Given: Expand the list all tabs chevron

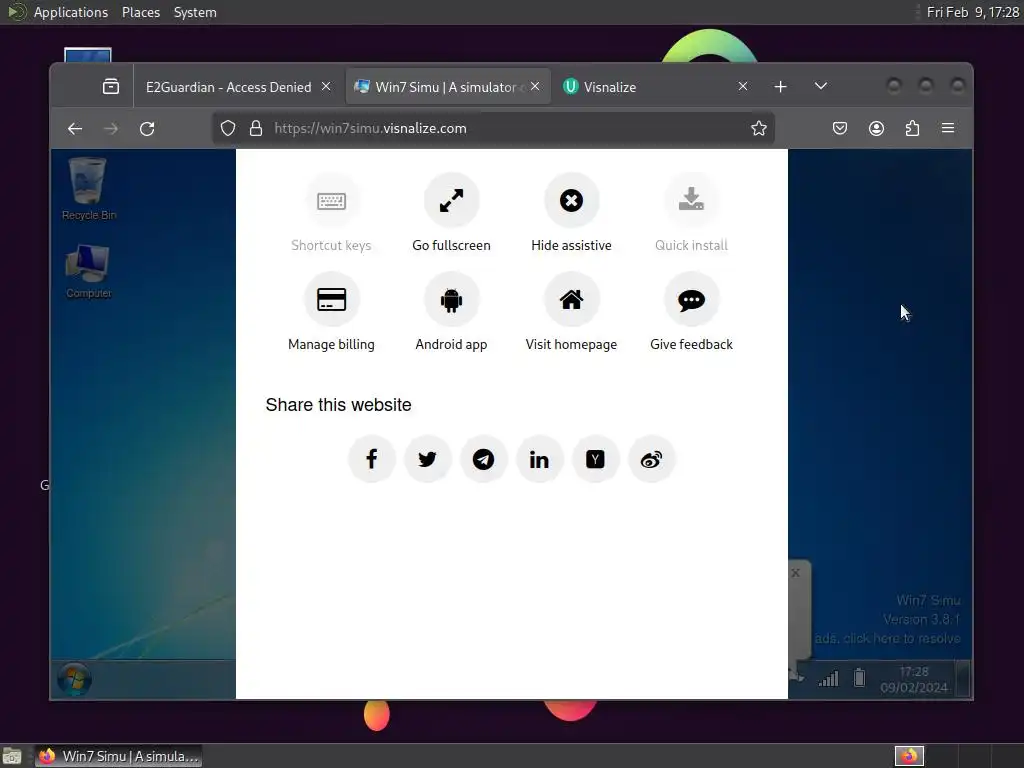Looking at the screenshot, I should point(821,86).
